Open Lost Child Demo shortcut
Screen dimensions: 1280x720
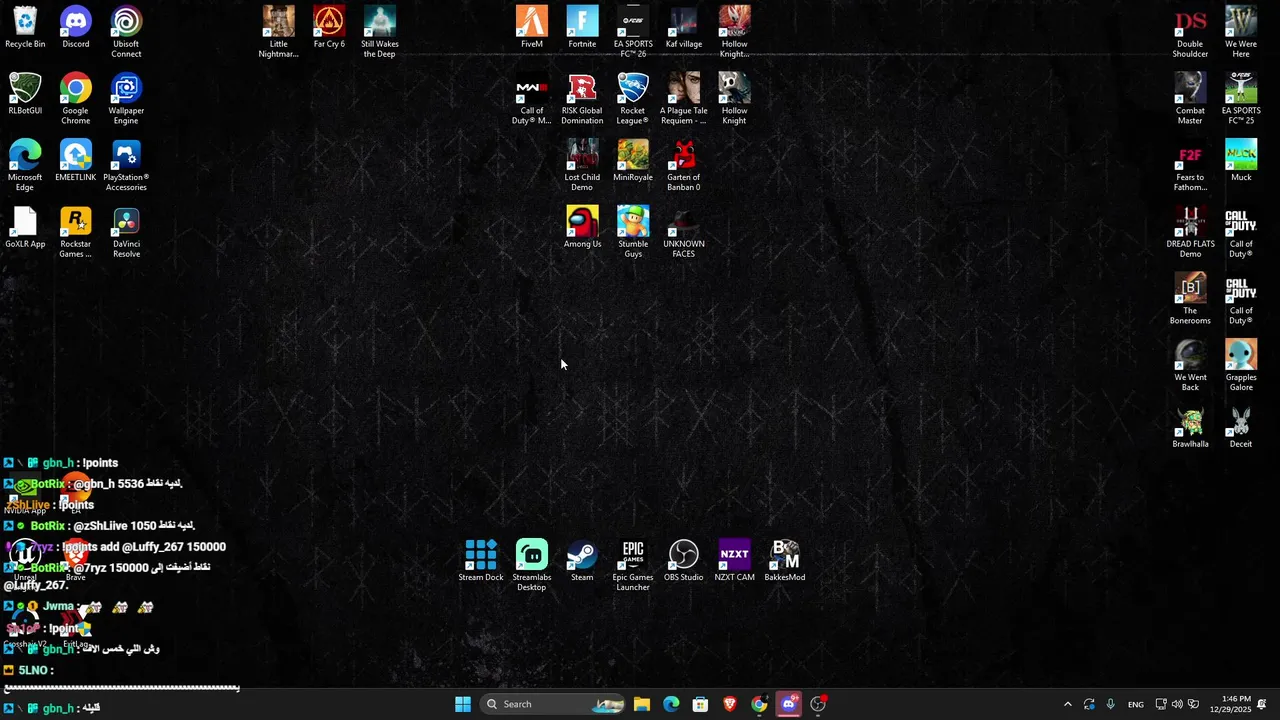582,165
